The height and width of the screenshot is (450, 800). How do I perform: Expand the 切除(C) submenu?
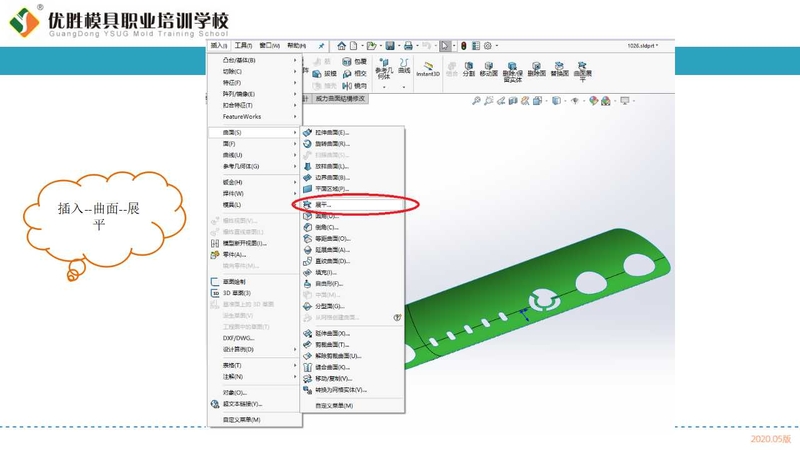pyautogui.click(x=254, y=71)
